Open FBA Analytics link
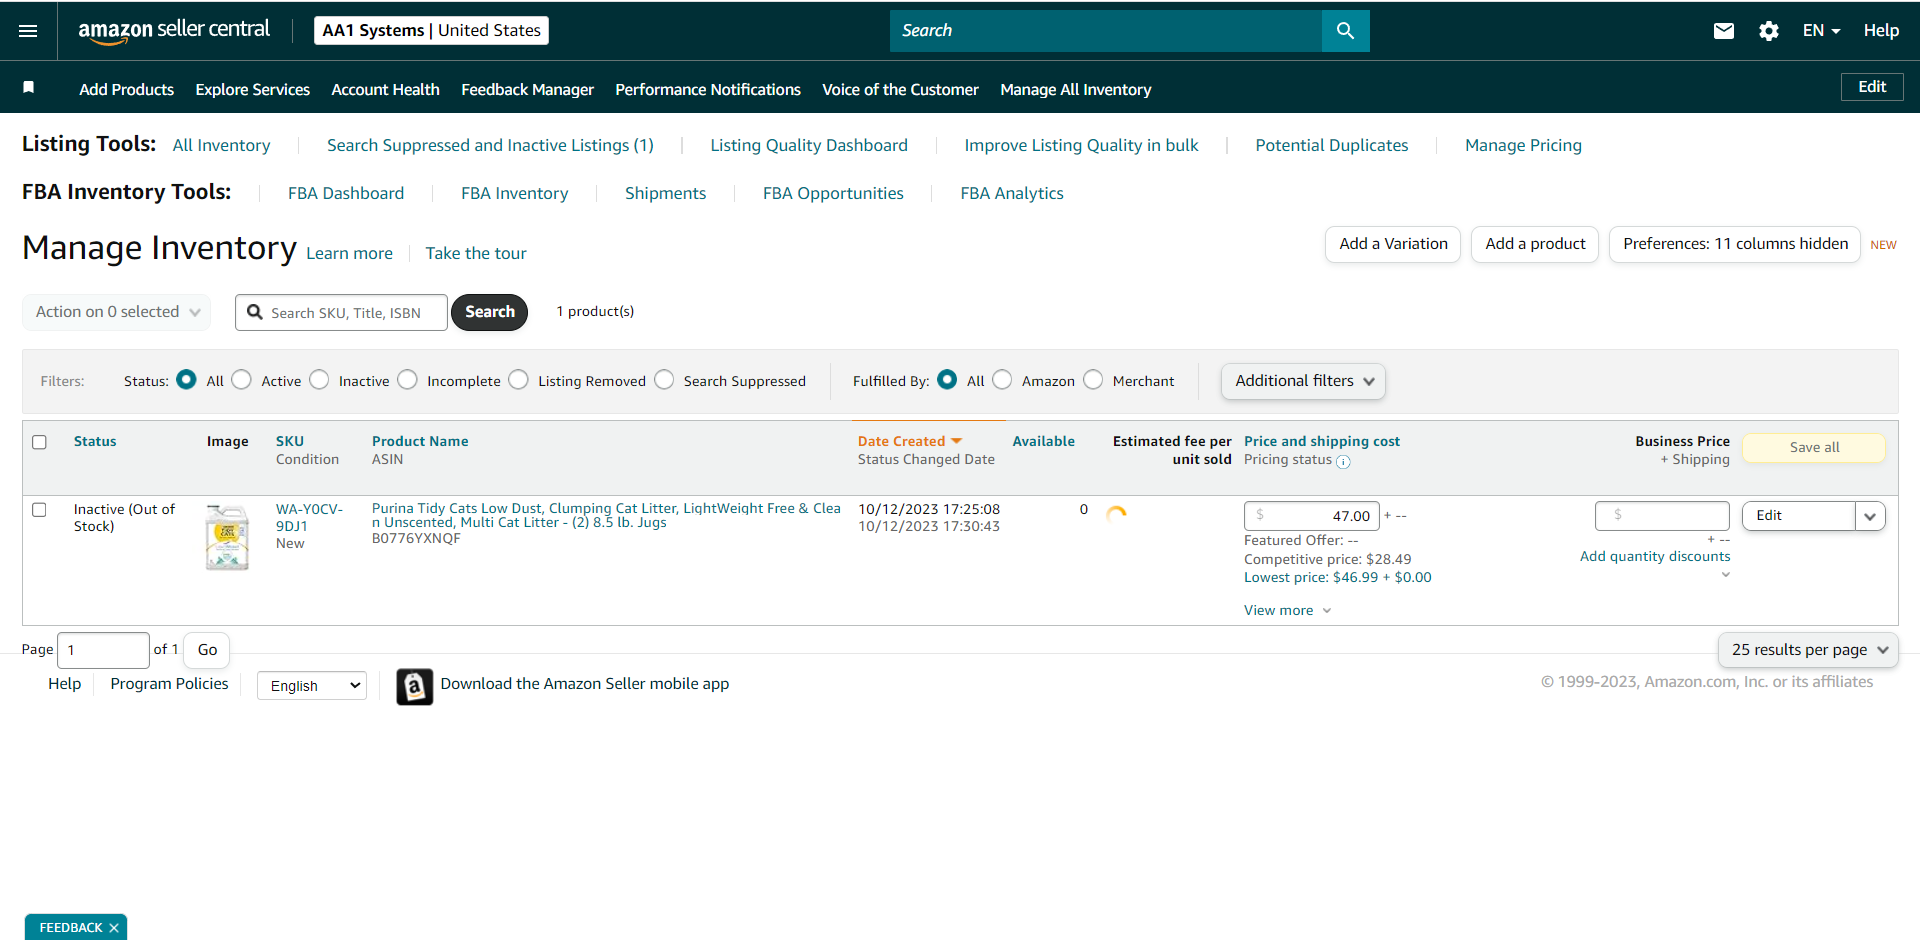 click(x=1012, y=194)
